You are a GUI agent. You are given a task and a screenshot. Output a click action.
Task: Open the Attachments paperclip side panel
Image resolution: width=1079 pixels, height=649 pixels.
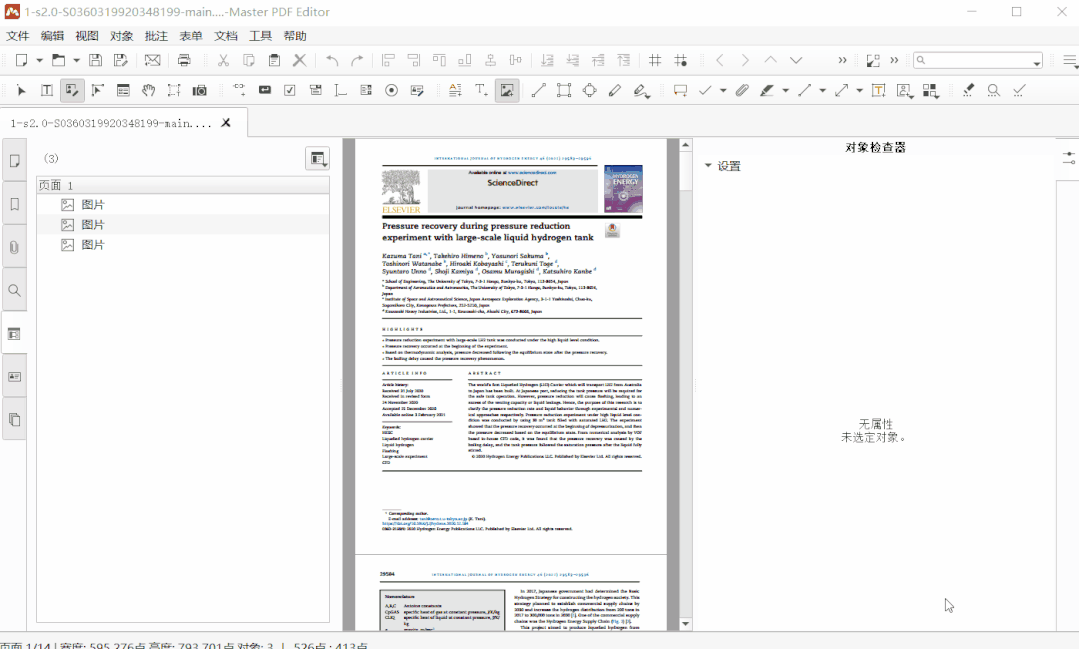pyautogui.click(x=14, y=247)
